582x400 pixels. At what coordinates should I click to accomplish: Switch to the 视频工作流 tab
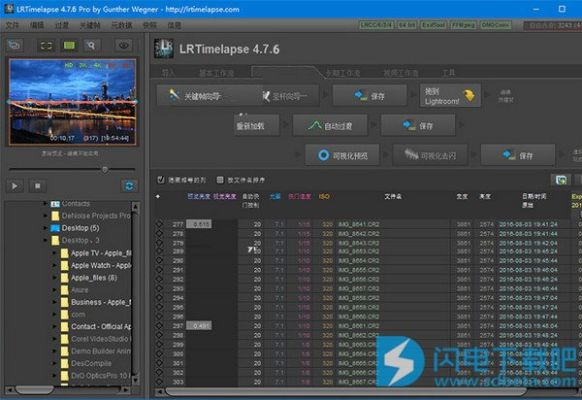[x=401, y=73]
